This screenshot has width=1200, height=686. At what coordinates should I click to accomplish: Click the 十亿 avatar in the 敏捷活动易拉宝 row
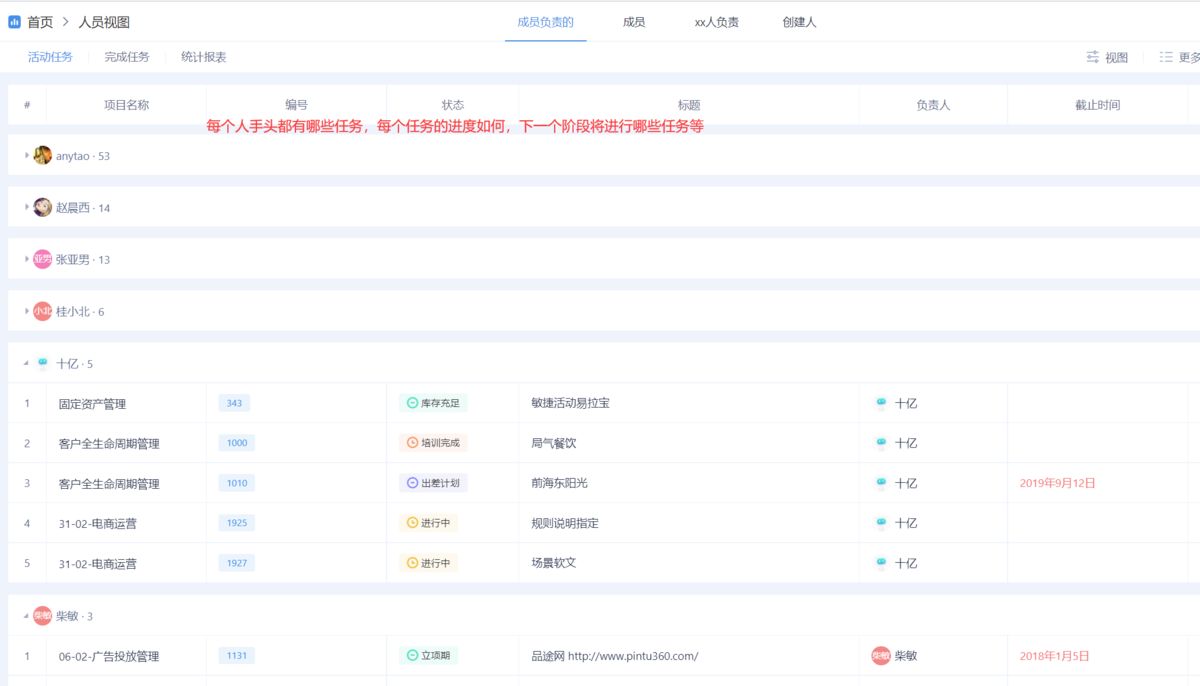coord(881,403)
